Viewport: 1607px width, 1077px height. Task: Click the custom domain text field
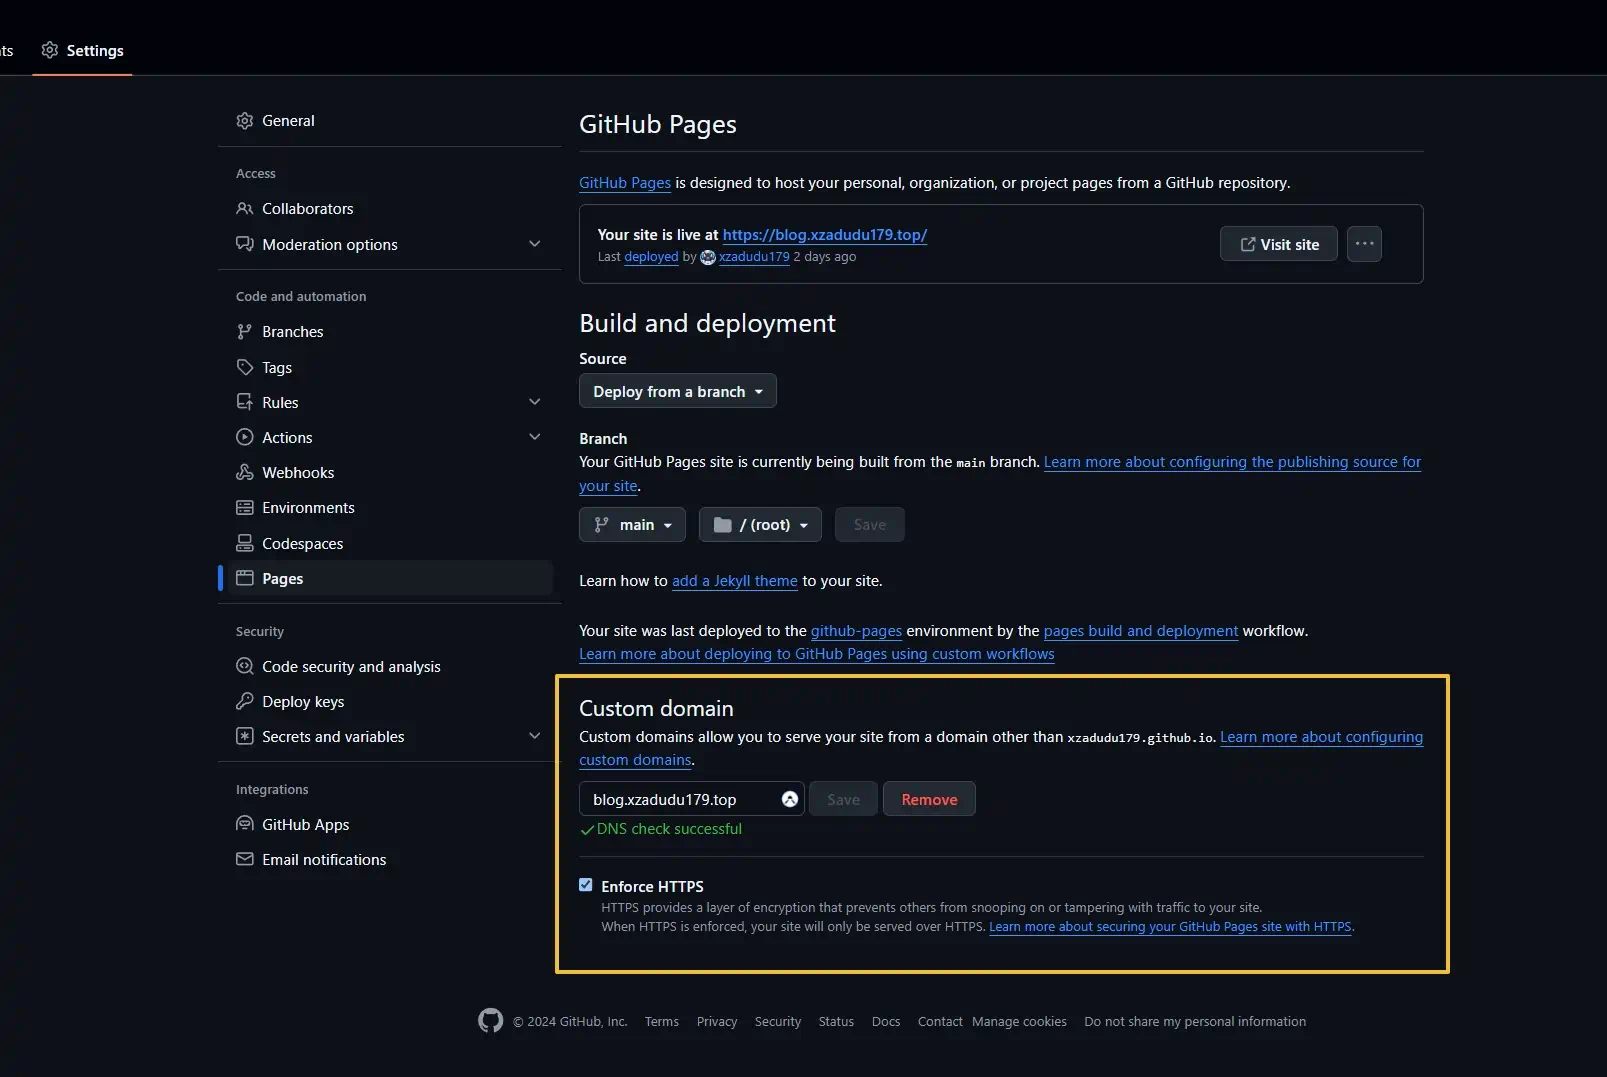click(x=680, y=799)
